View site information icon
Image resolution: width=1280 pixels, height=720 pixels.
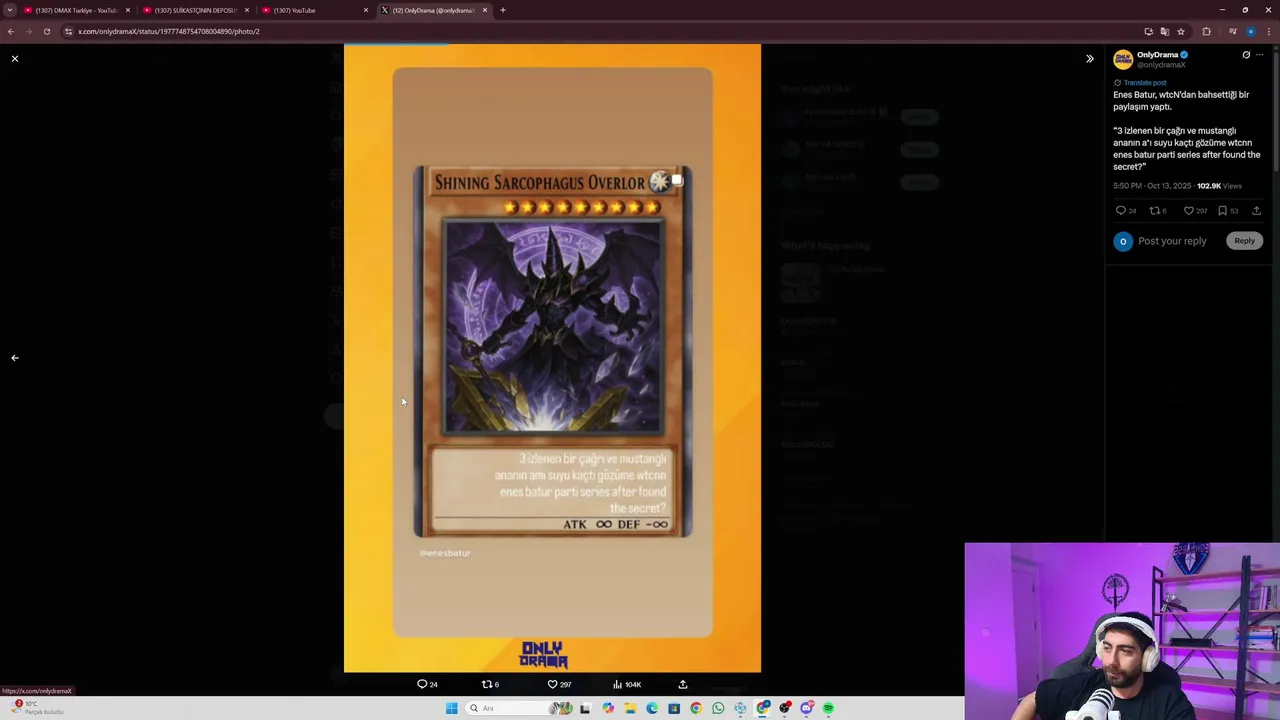[x=68, y=31]
